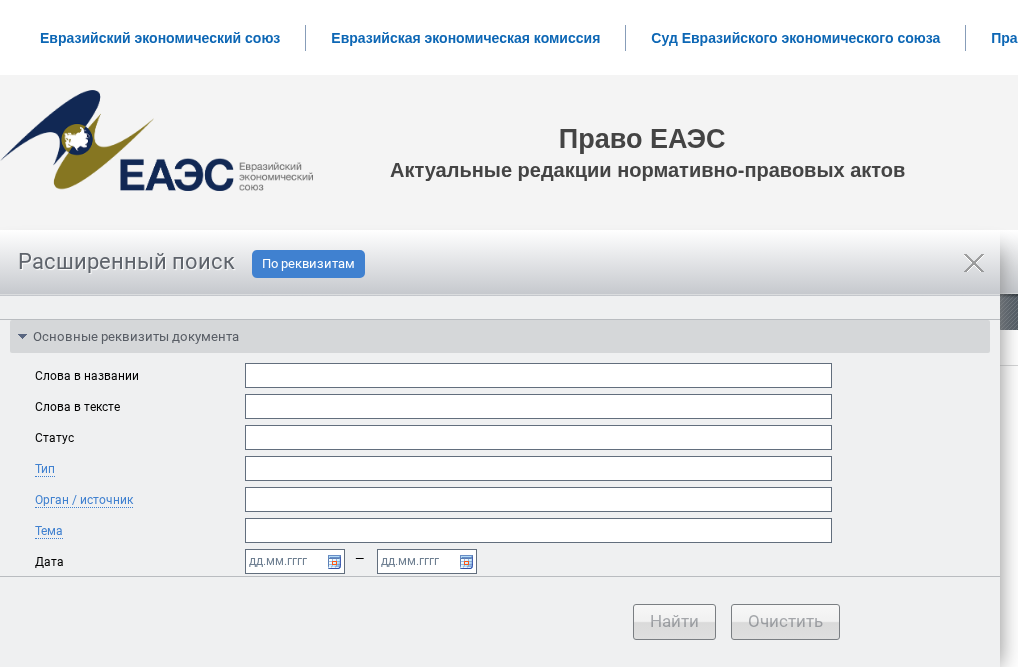This screenshot has width=1018, height=667.
Task: Focus the Слова в названии field
Action: coord(538,375)
